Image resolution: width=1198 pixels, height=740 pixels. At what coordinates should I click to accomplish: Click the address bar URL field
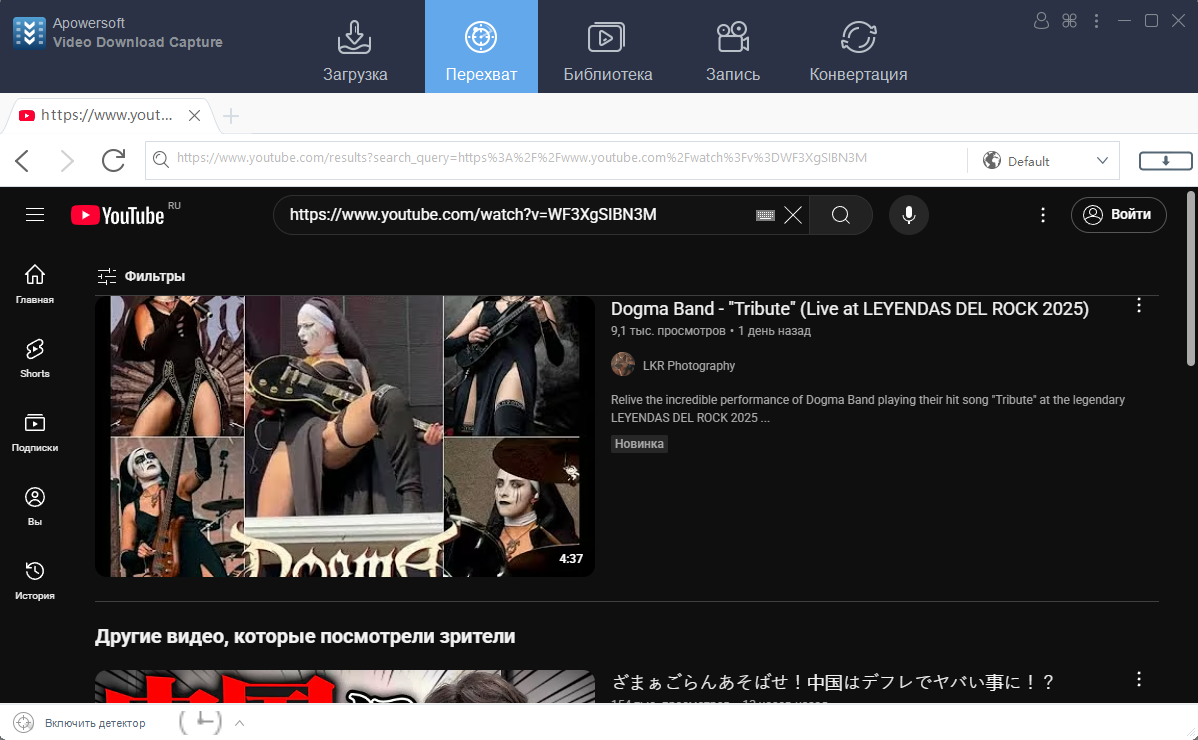[556, 159]
